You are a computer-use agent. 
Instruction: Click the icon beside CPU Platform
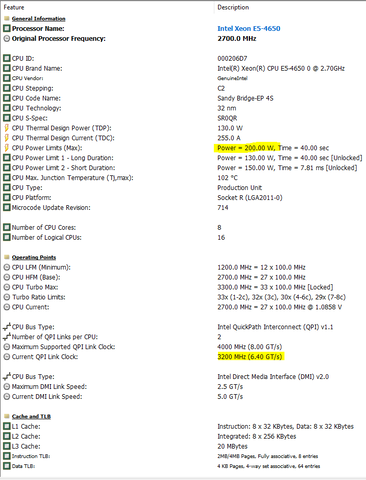[7, 198]
